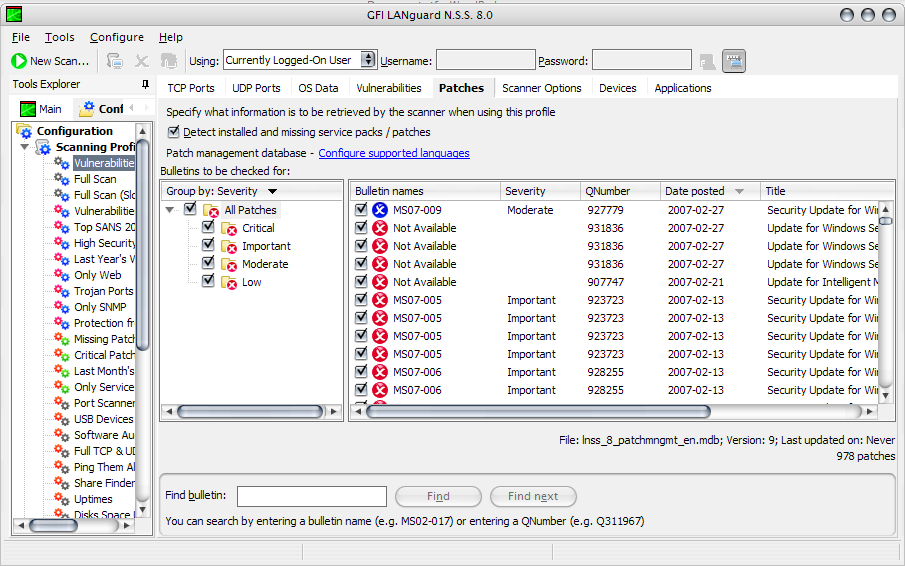
Task: Click the Find next button
Action: click(533, 496)
